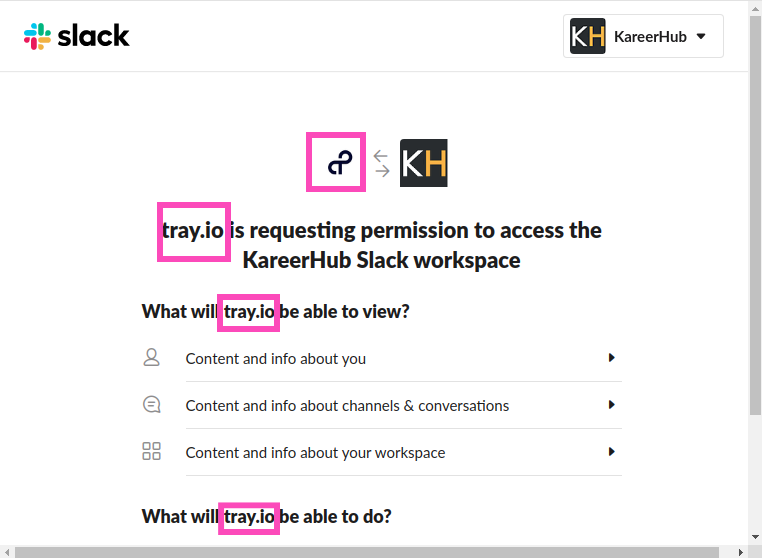Select 'Content and info about your workspace'

pyautogui.click(x=315, y=452)
